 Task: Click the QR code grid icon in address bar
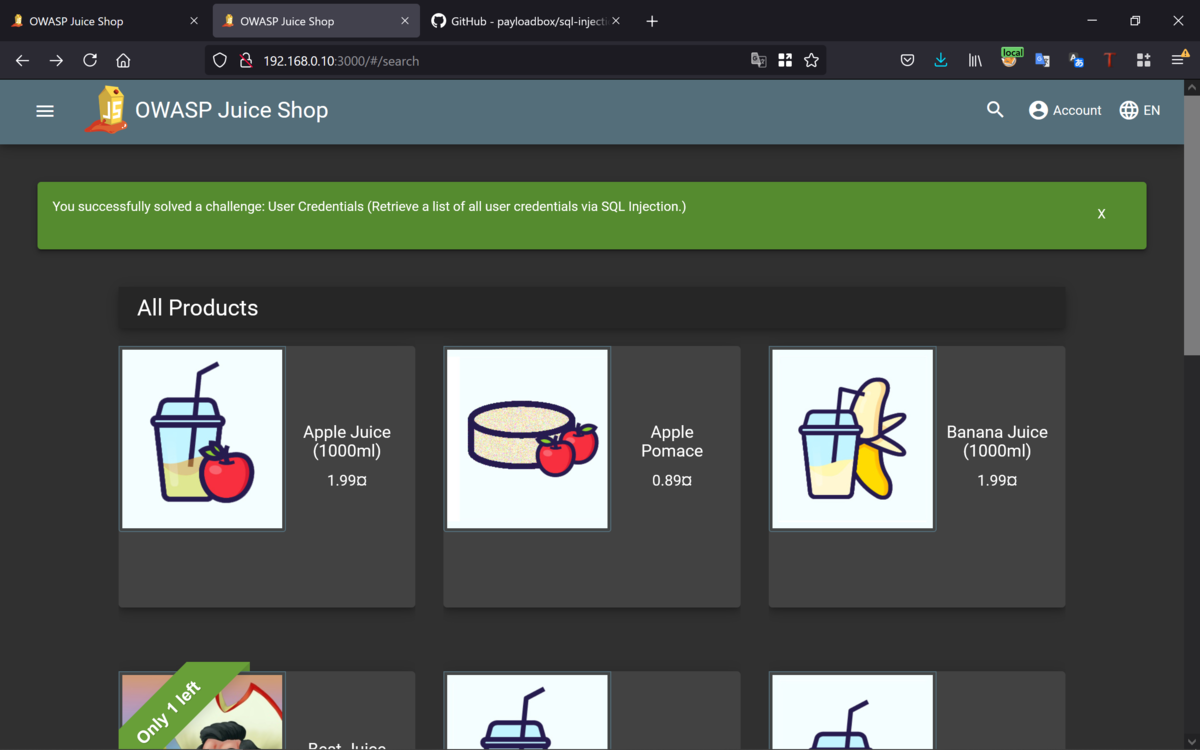point(785,61)
